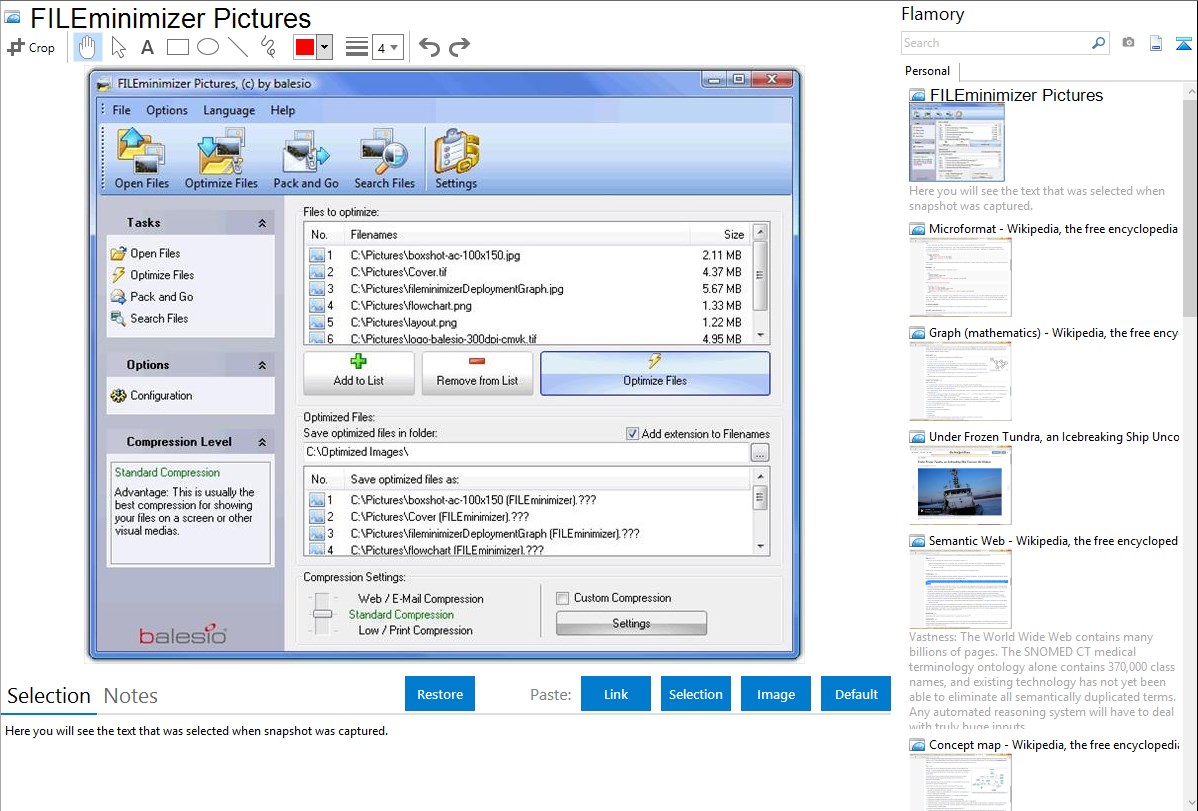Collapse the Compression Level panel

[x=262, y=443]
